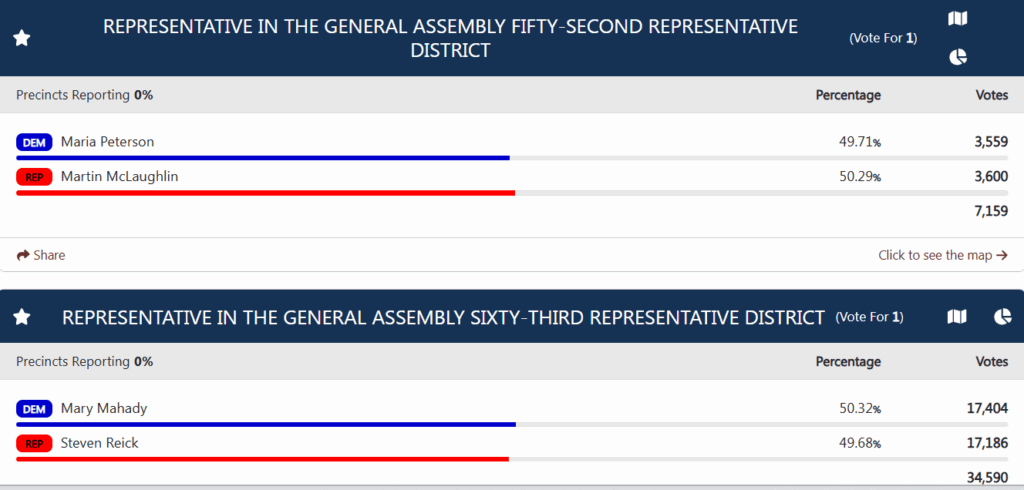Click the star icon for Fifty-Second District race

[22, 39]
